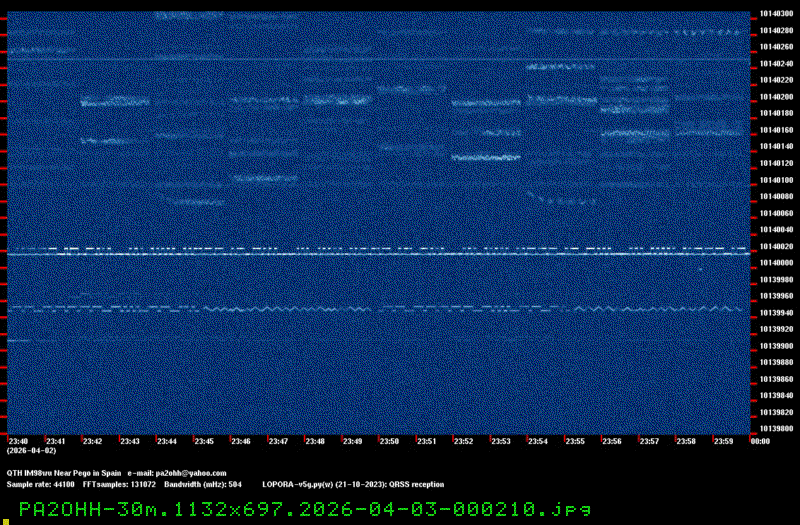This screenshot has width=800, height=525.
Task: Click the 10140060 frequency label
Action: 777,213
